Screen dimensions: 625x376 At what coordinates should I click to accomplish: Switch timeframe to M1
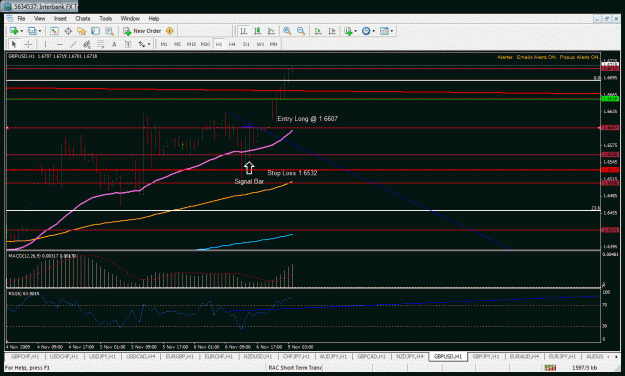164,44
